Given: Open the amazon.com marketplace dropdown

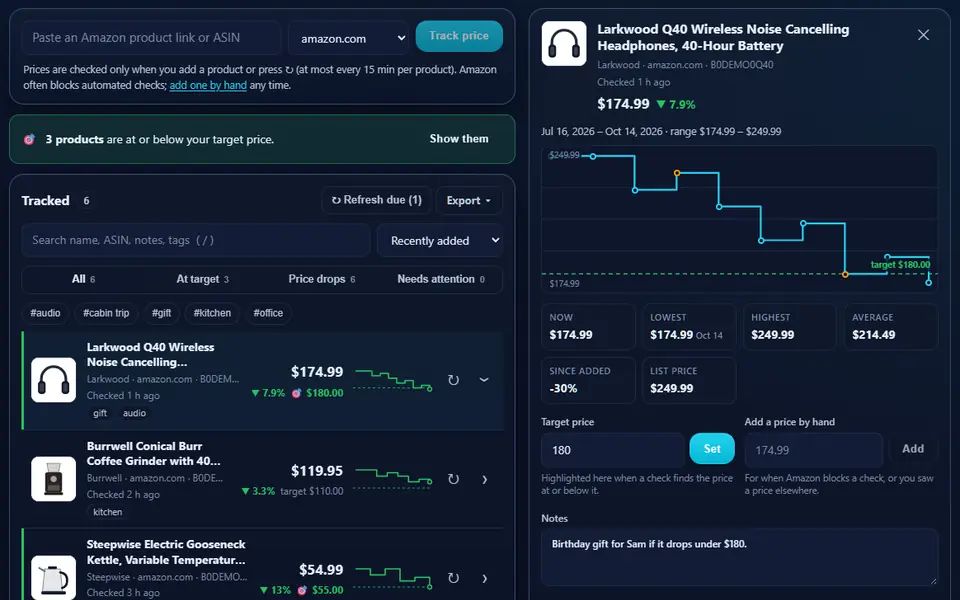Looking at the screenshot, I should pyautogui.click(x=349, y=38).
